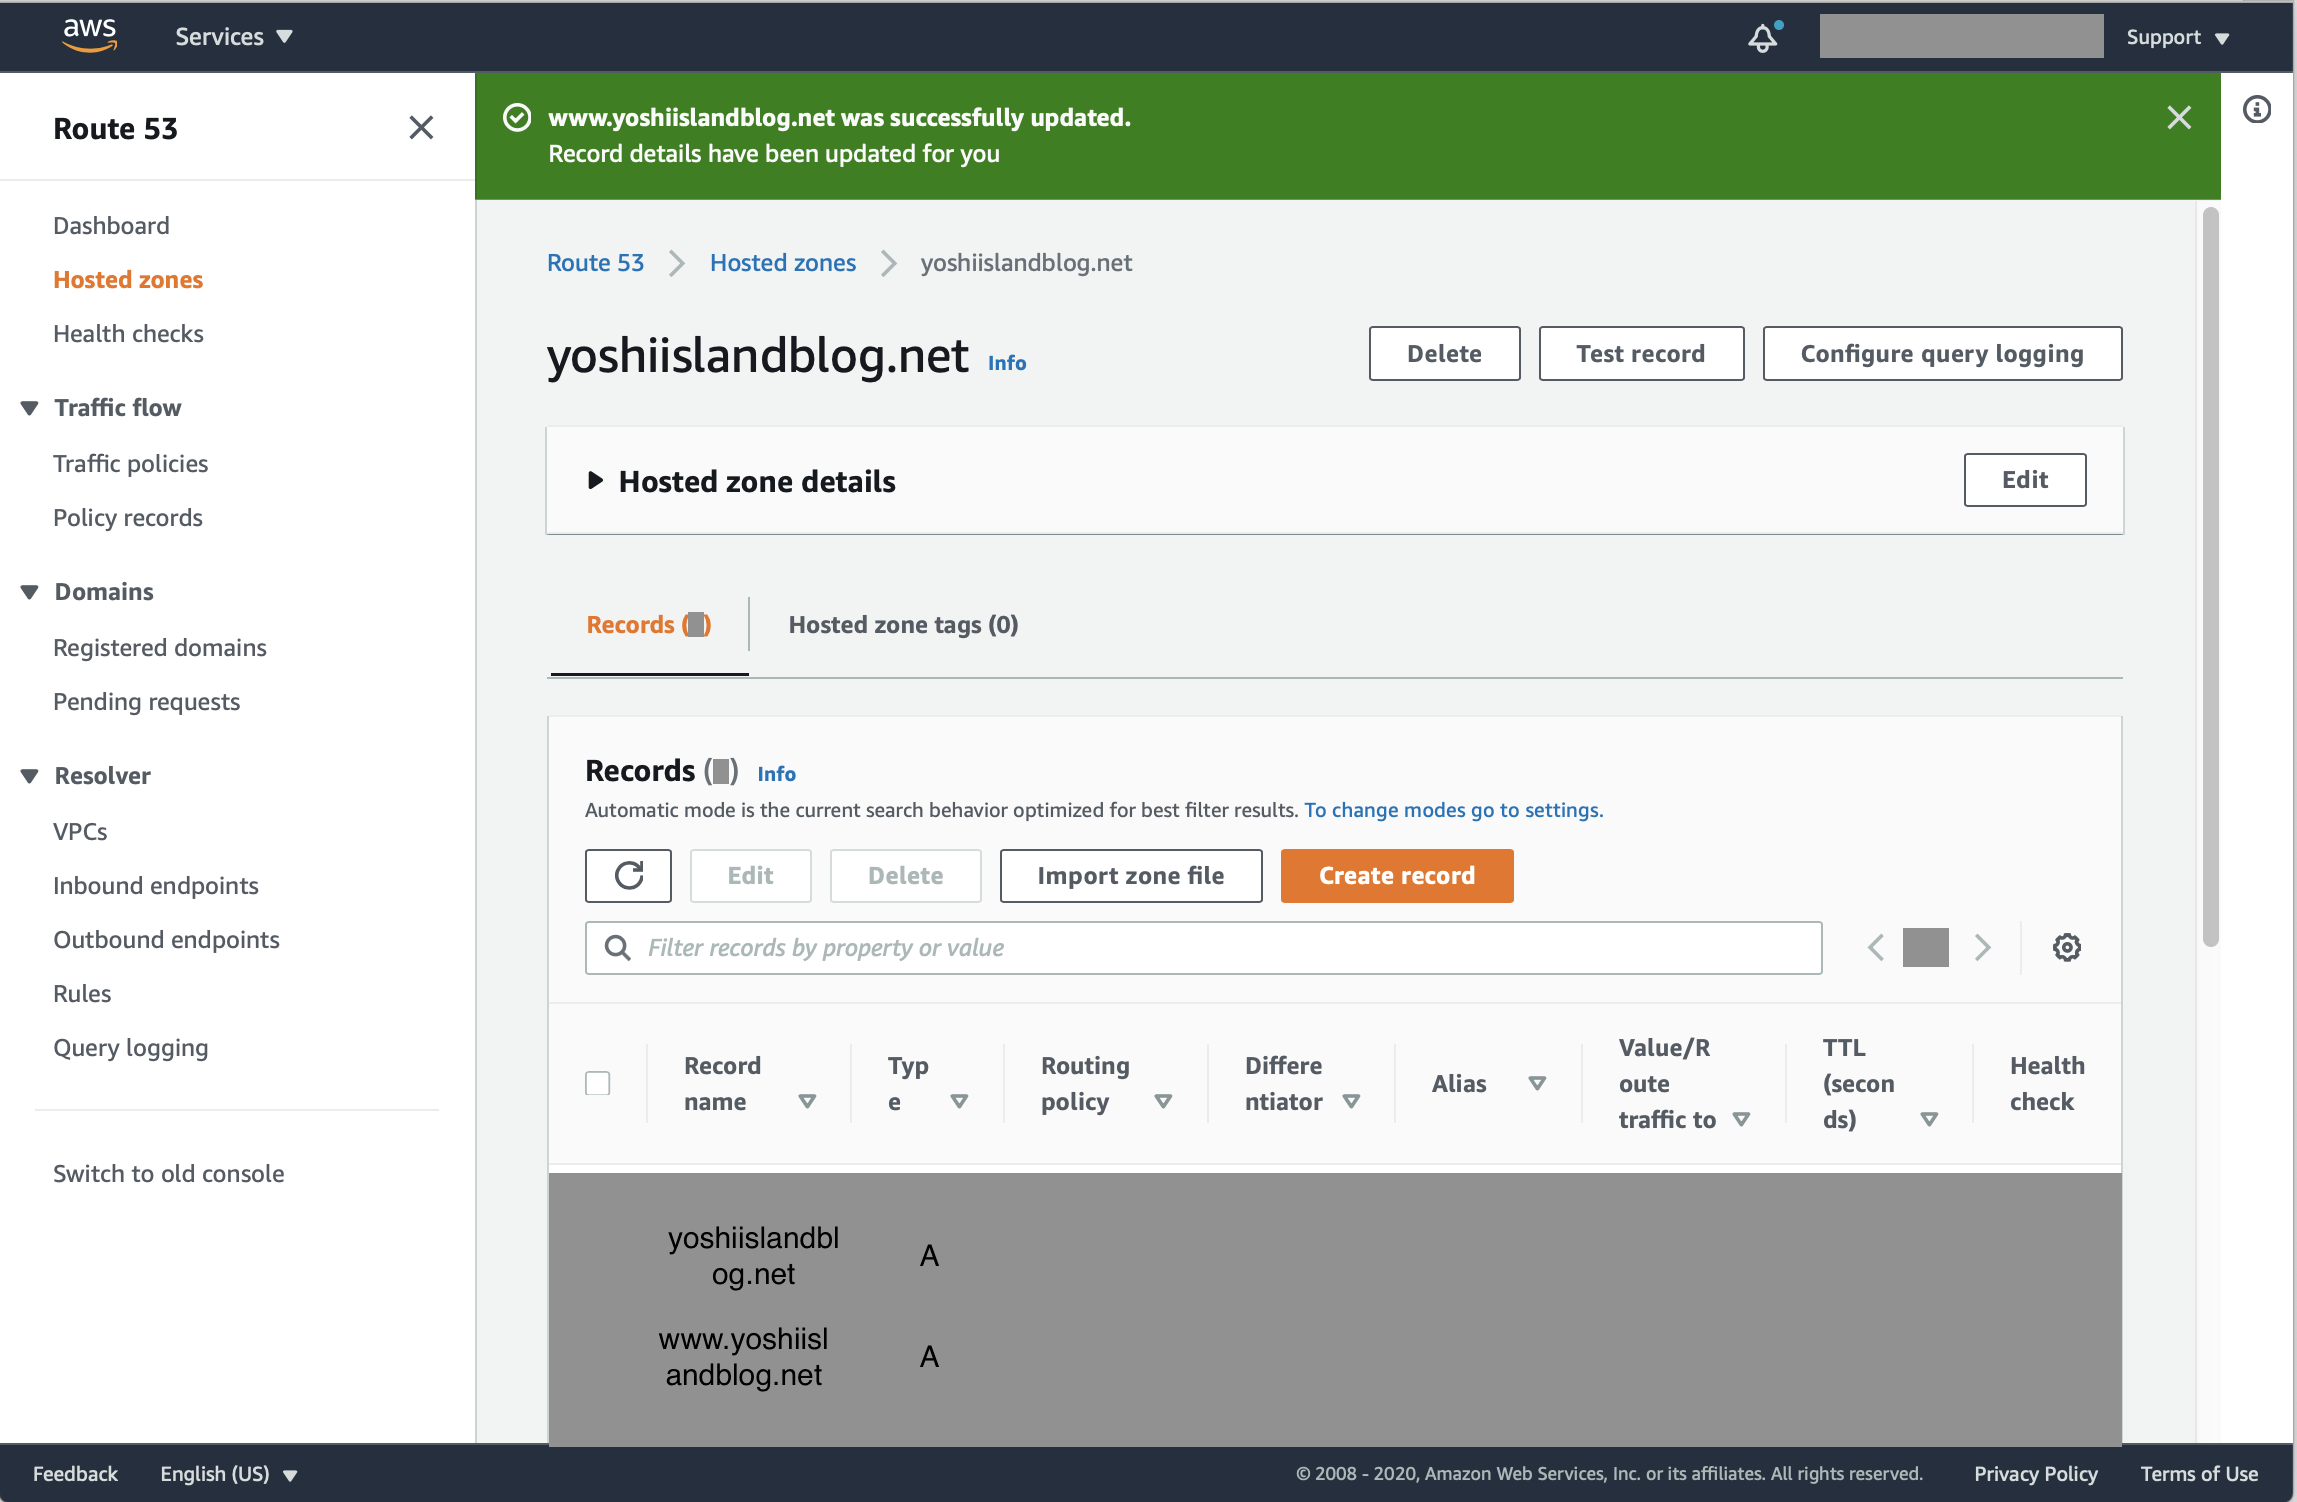The width and height of the screenshot is (2297, 1502).
Task: Toggle the select-all records checkbox
Action: tap(598, 1083)
